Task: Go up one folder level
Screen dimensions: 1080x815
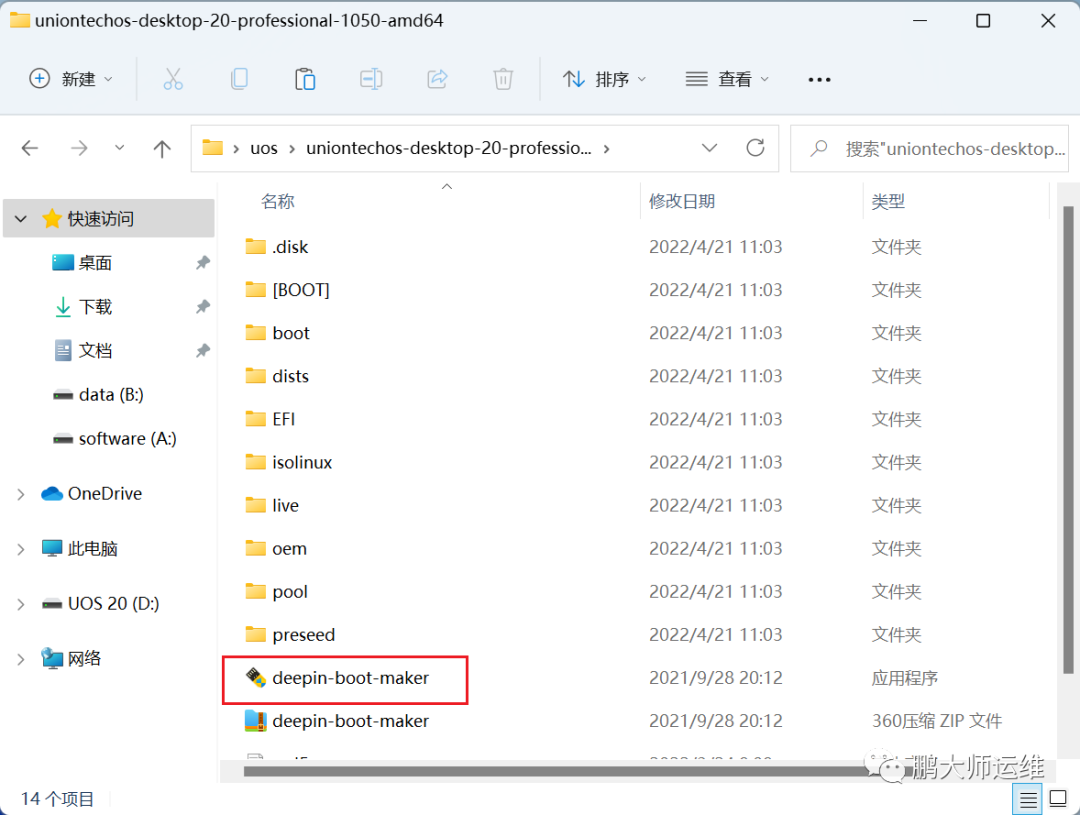Action: coord(162,148)
